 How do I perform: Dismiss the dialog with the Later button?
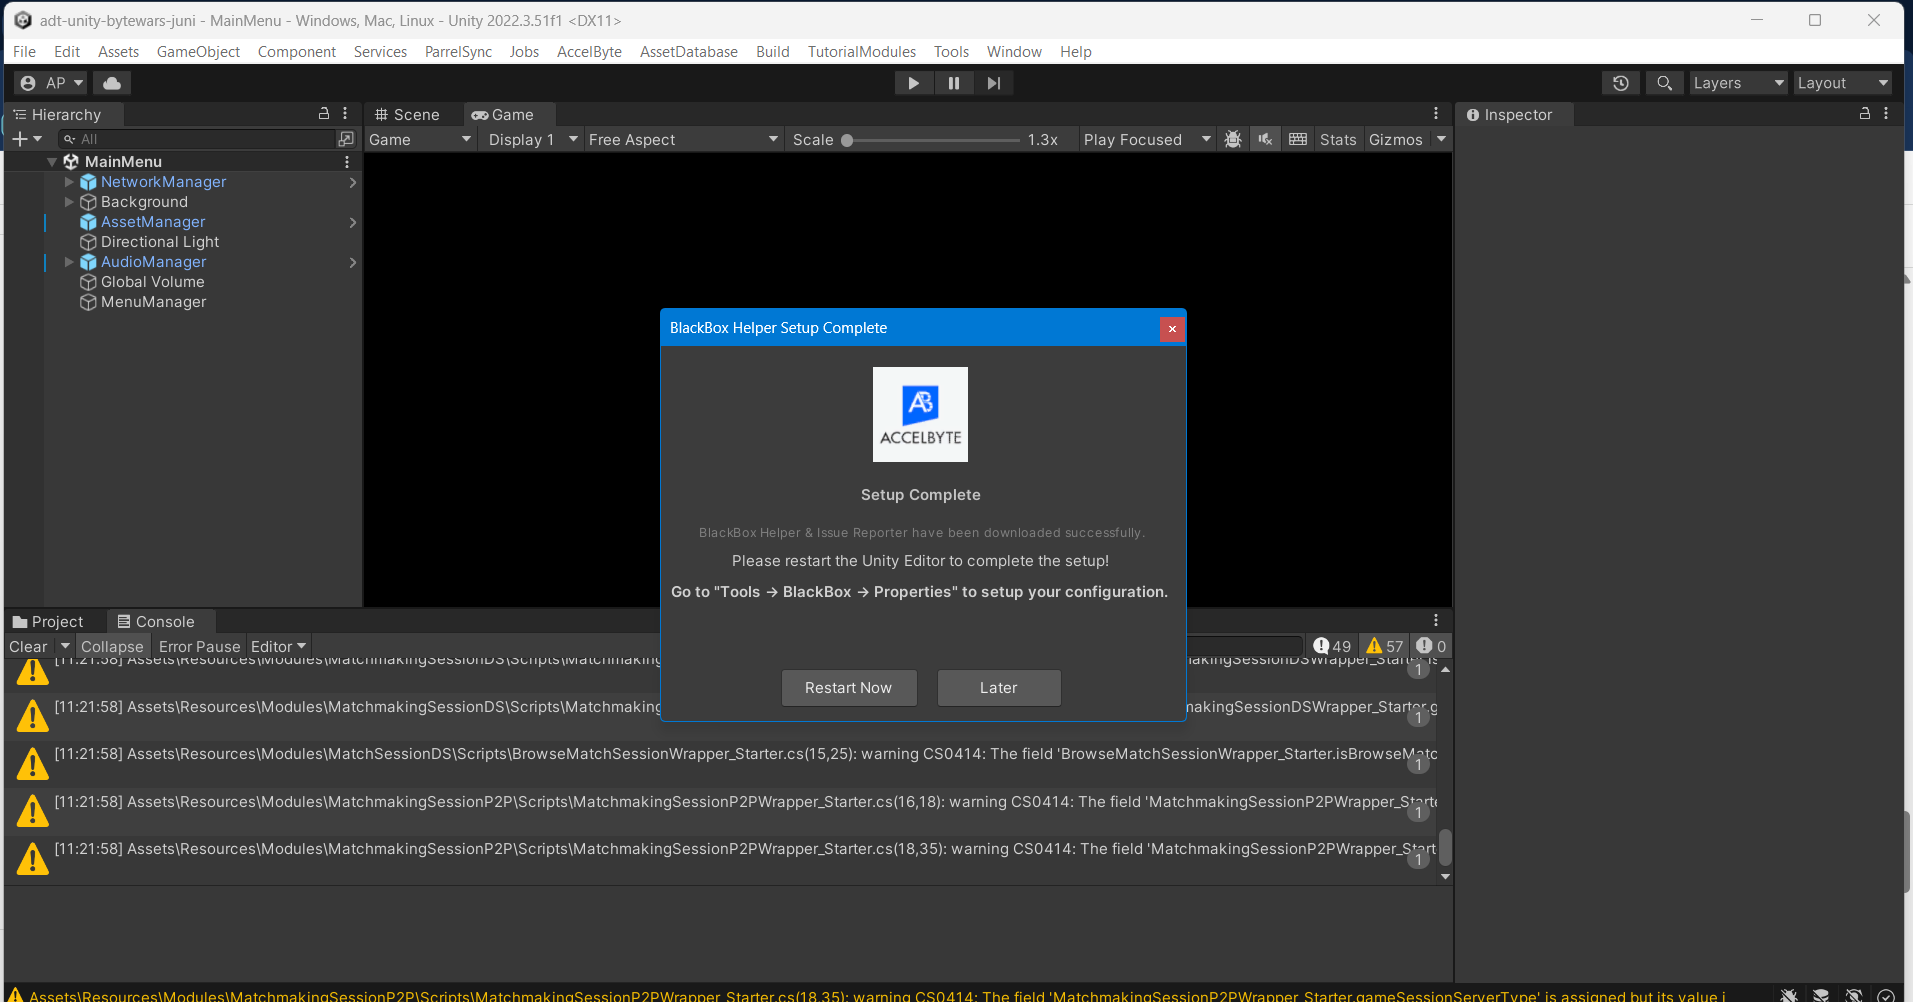[x=998, y=687]
